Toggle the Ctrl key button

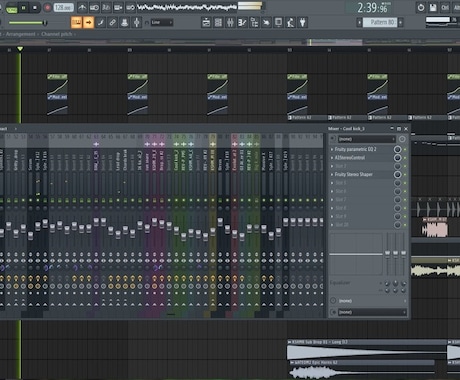coord(445,7)
